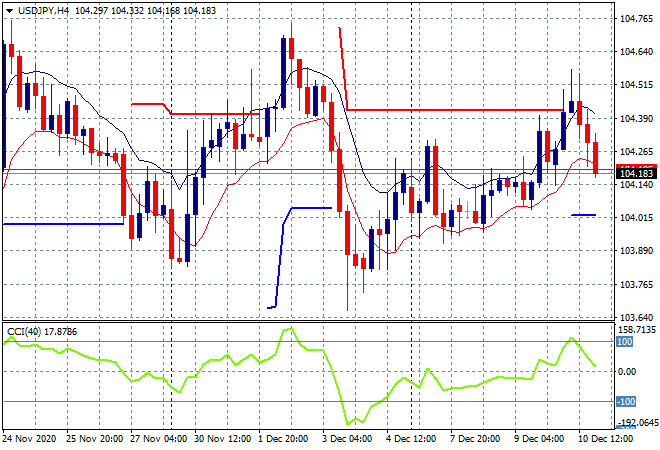The image size is (660, 450).
Task: Click the triangle arrow beside USDJPY,H4 title
Action: point(9,11)
